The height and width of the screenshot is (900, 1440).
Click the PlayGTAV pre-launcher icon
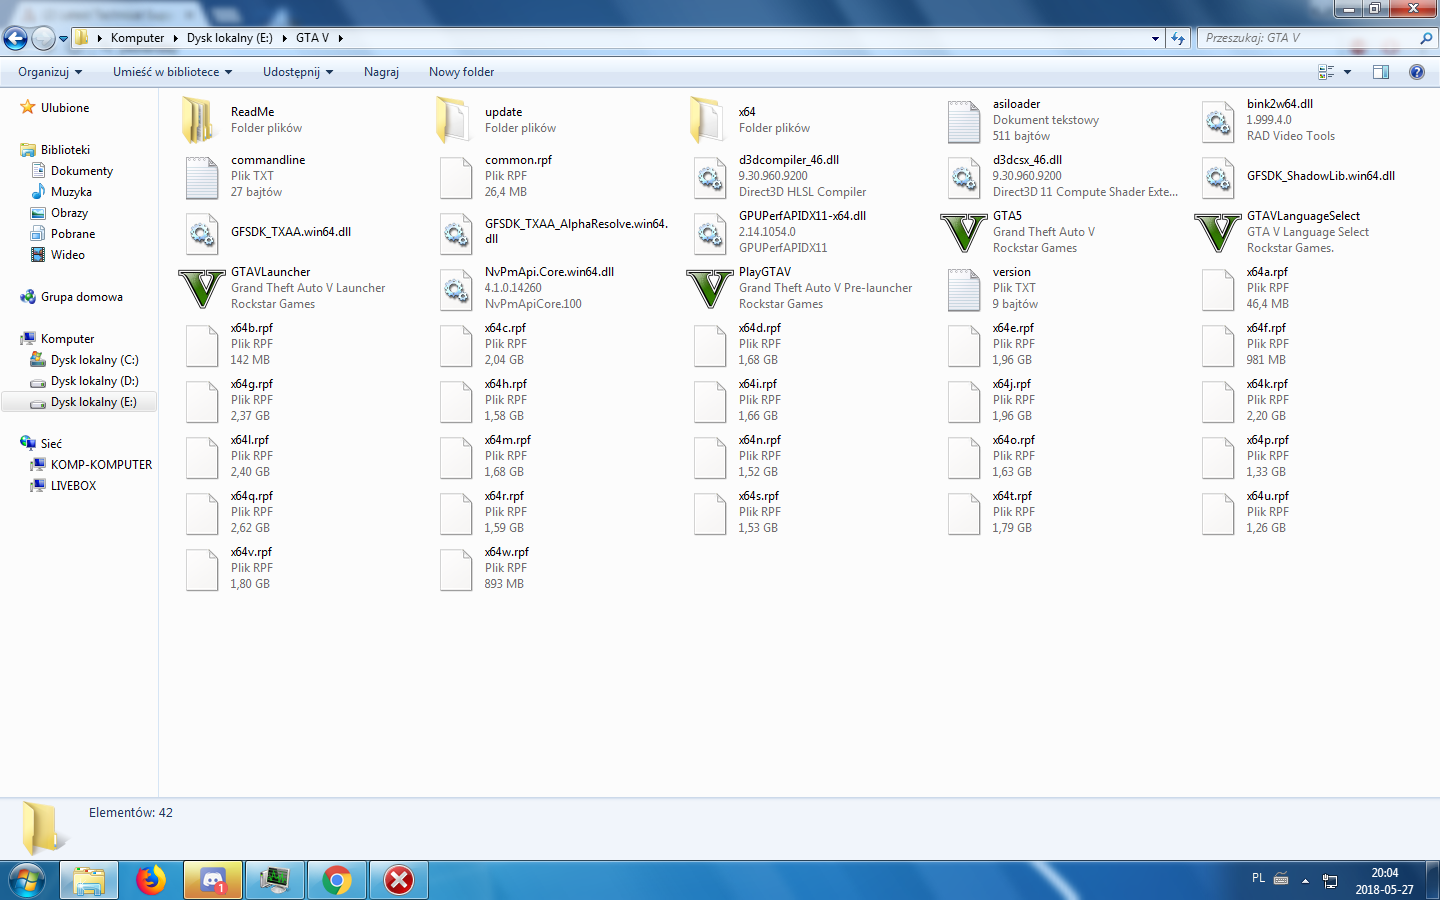coord(710,288)
